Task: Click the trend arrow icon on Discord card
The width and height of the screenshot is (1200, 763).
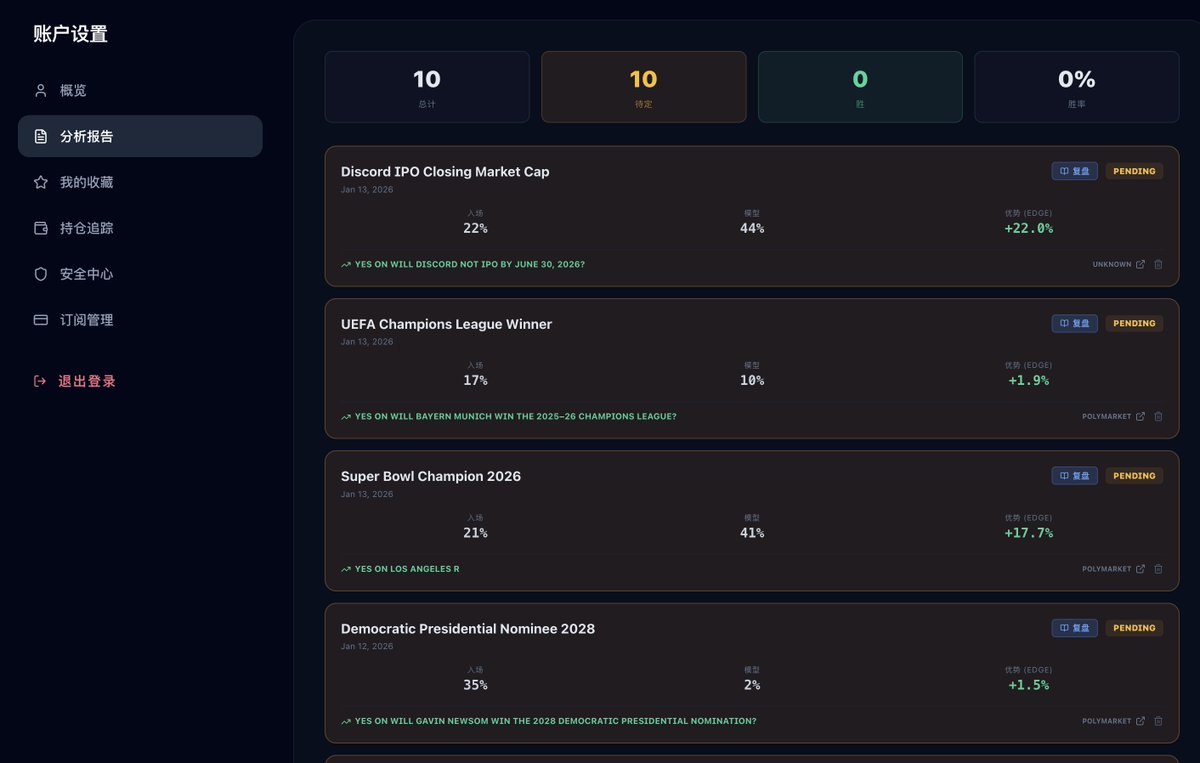Action: pos(346,264)
